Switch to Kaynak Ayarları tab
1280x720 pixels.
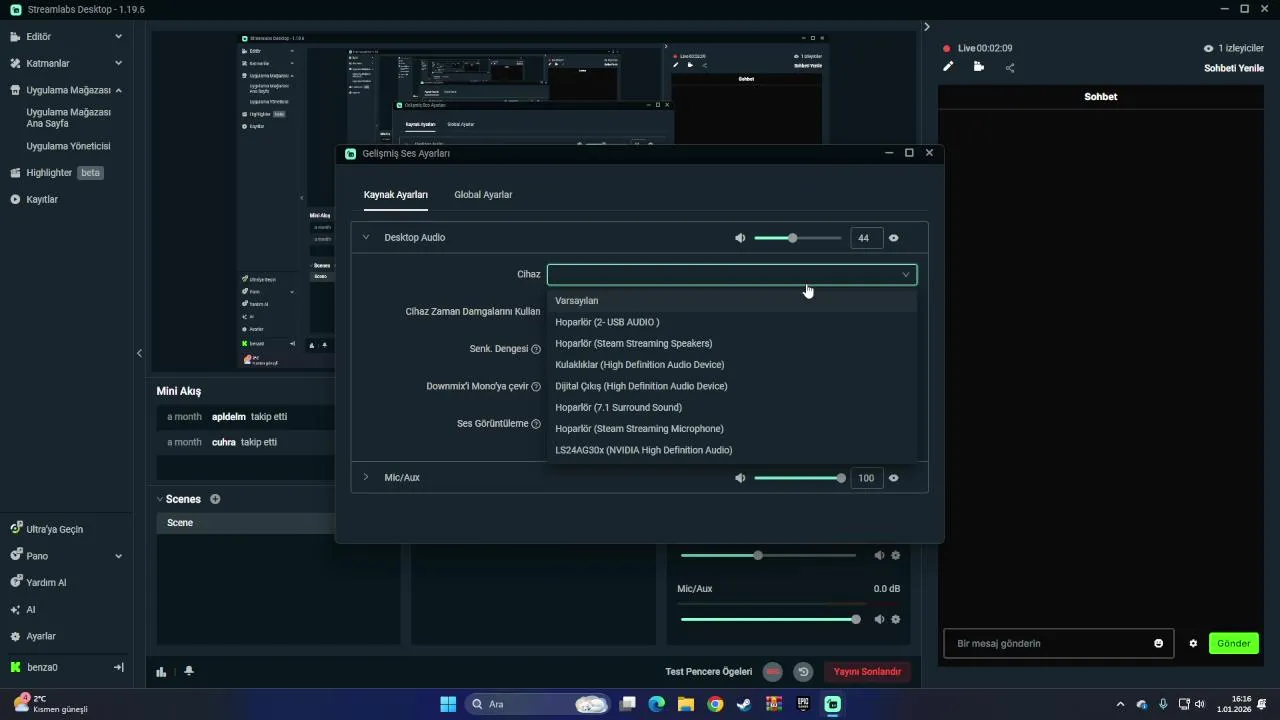point(396,195)
